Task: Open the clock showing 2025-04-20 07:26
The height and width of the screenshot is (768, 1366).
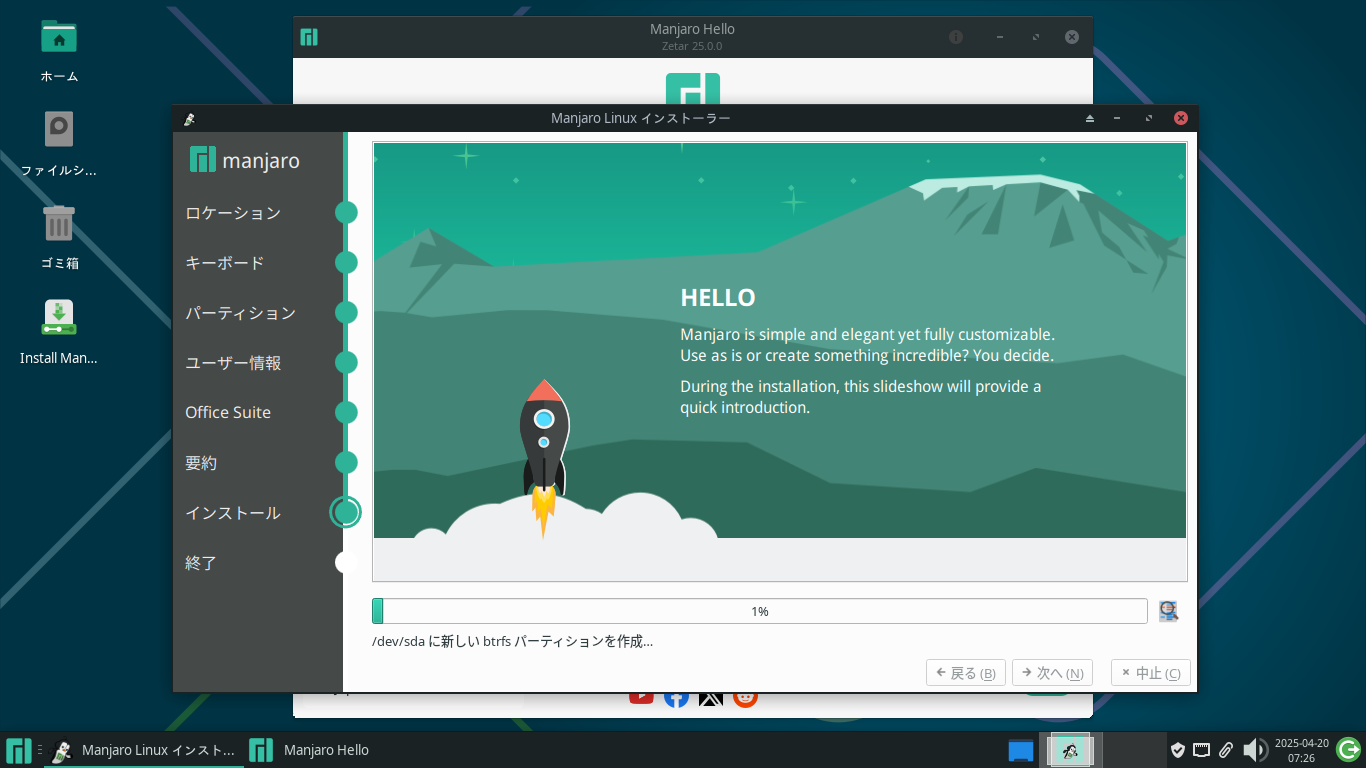Action: point(1301,750)
